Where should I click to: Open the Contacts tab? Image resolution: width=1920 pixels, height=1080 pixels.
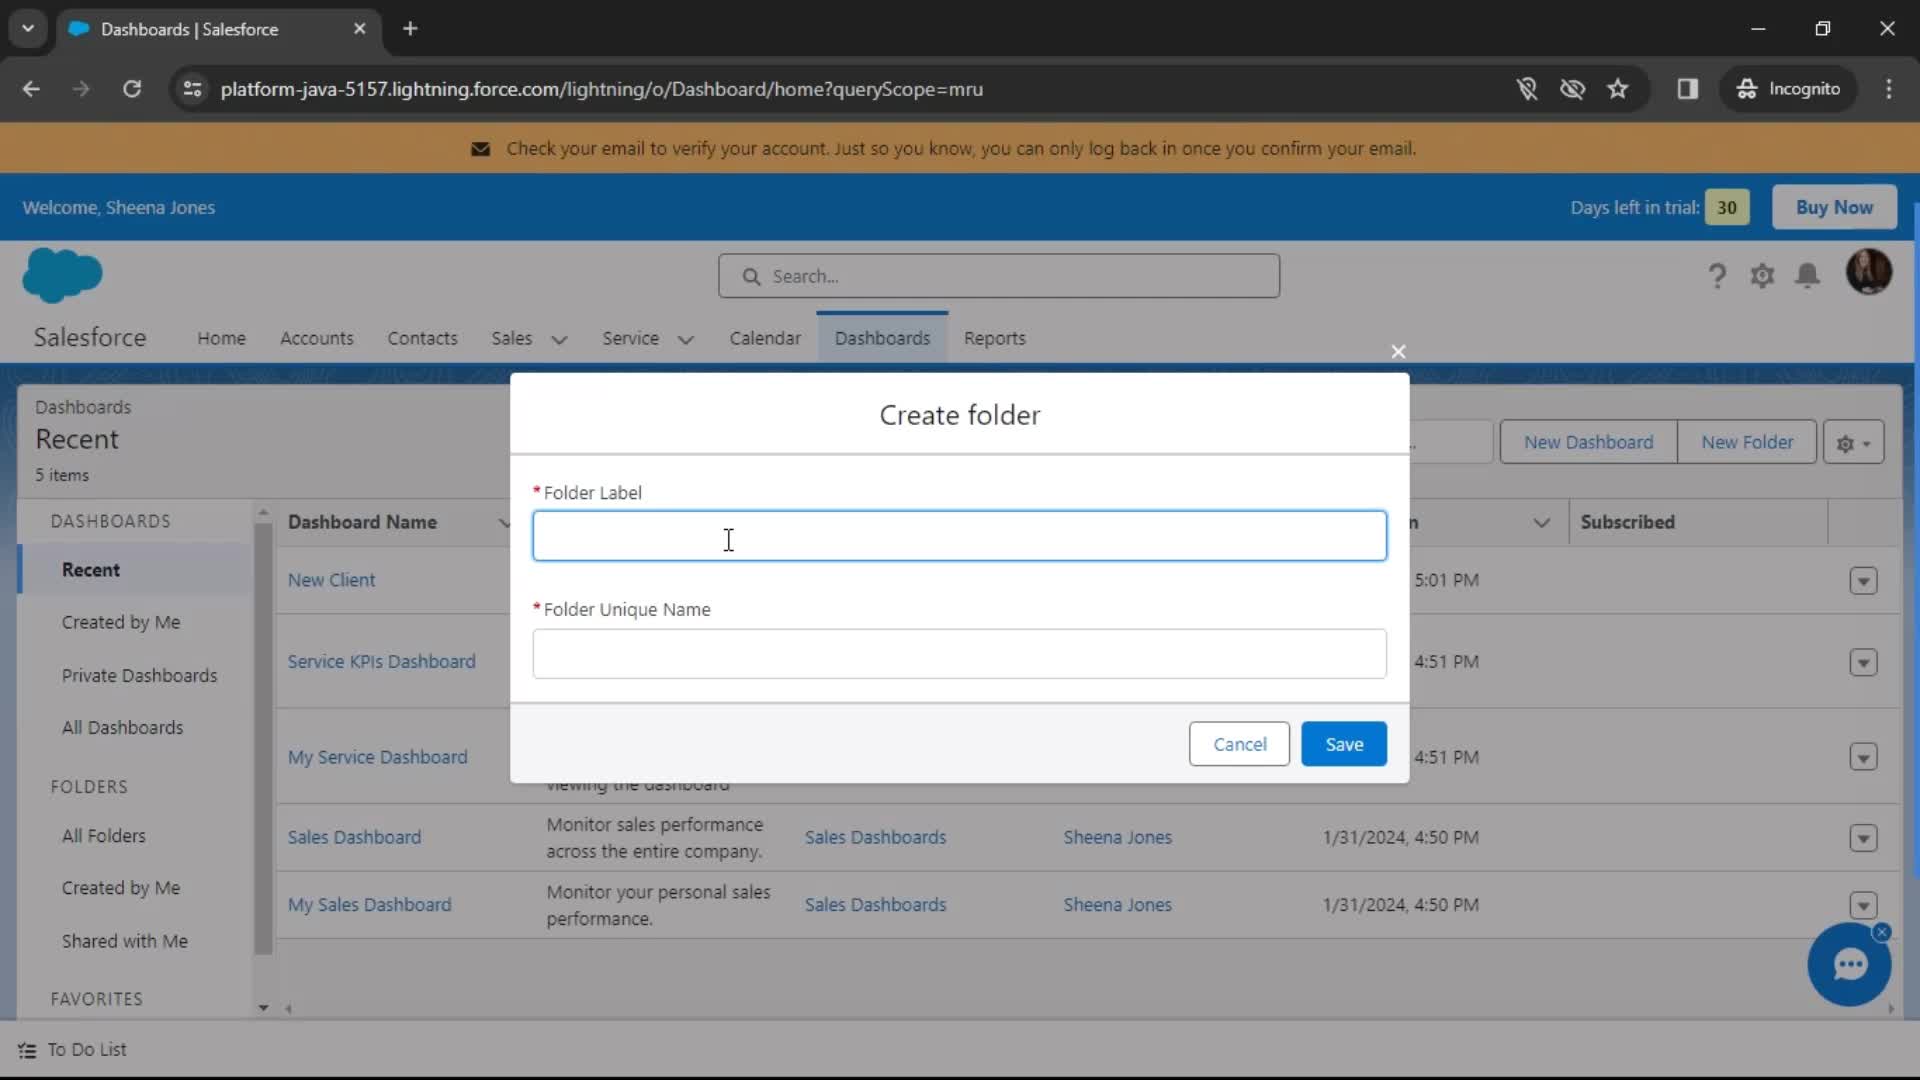[422, 338]
